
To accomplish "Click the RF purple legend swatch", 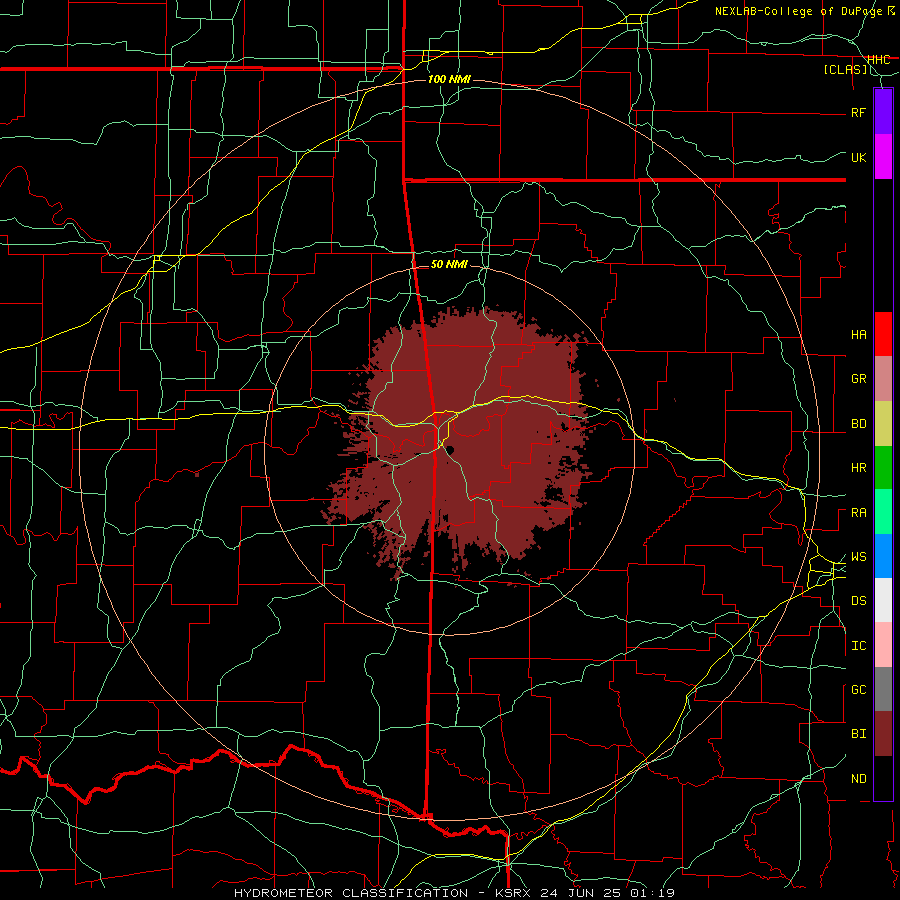I will tap(883, 112).
